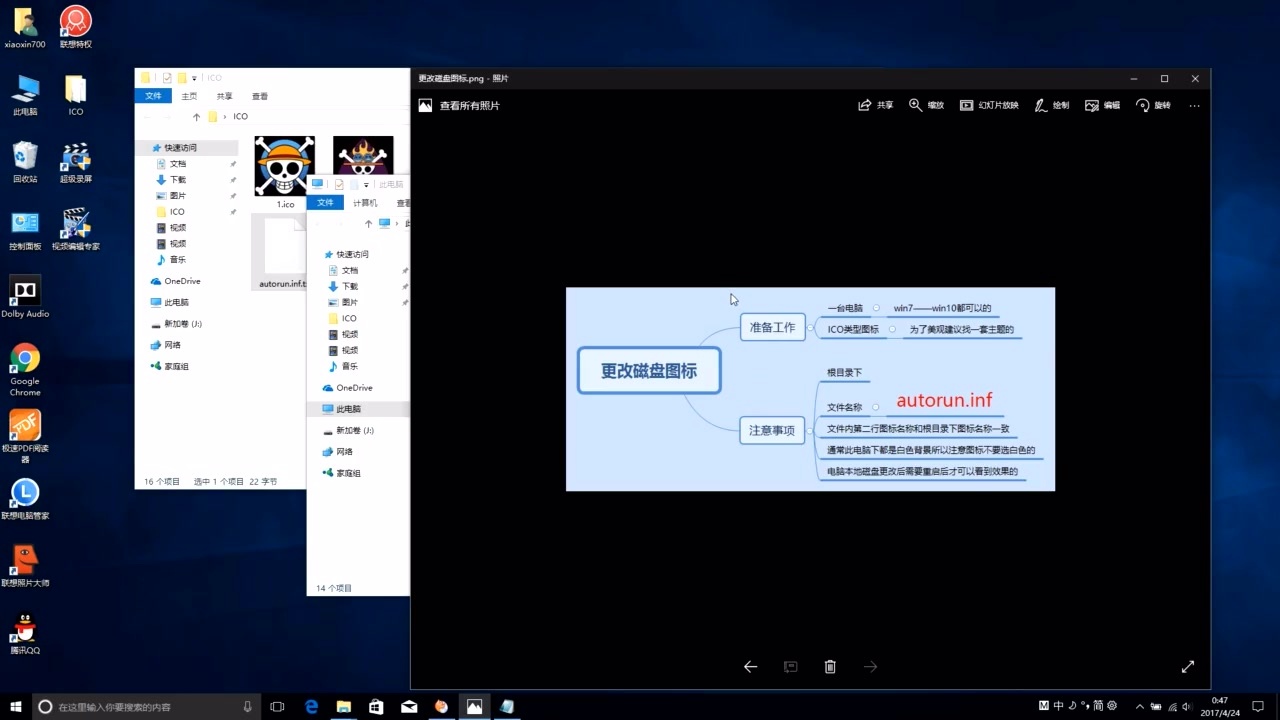The image size is (1280, 720).
Task: Click taskbar search box 在这里输入你要搜索的内容
Action: 147,706
